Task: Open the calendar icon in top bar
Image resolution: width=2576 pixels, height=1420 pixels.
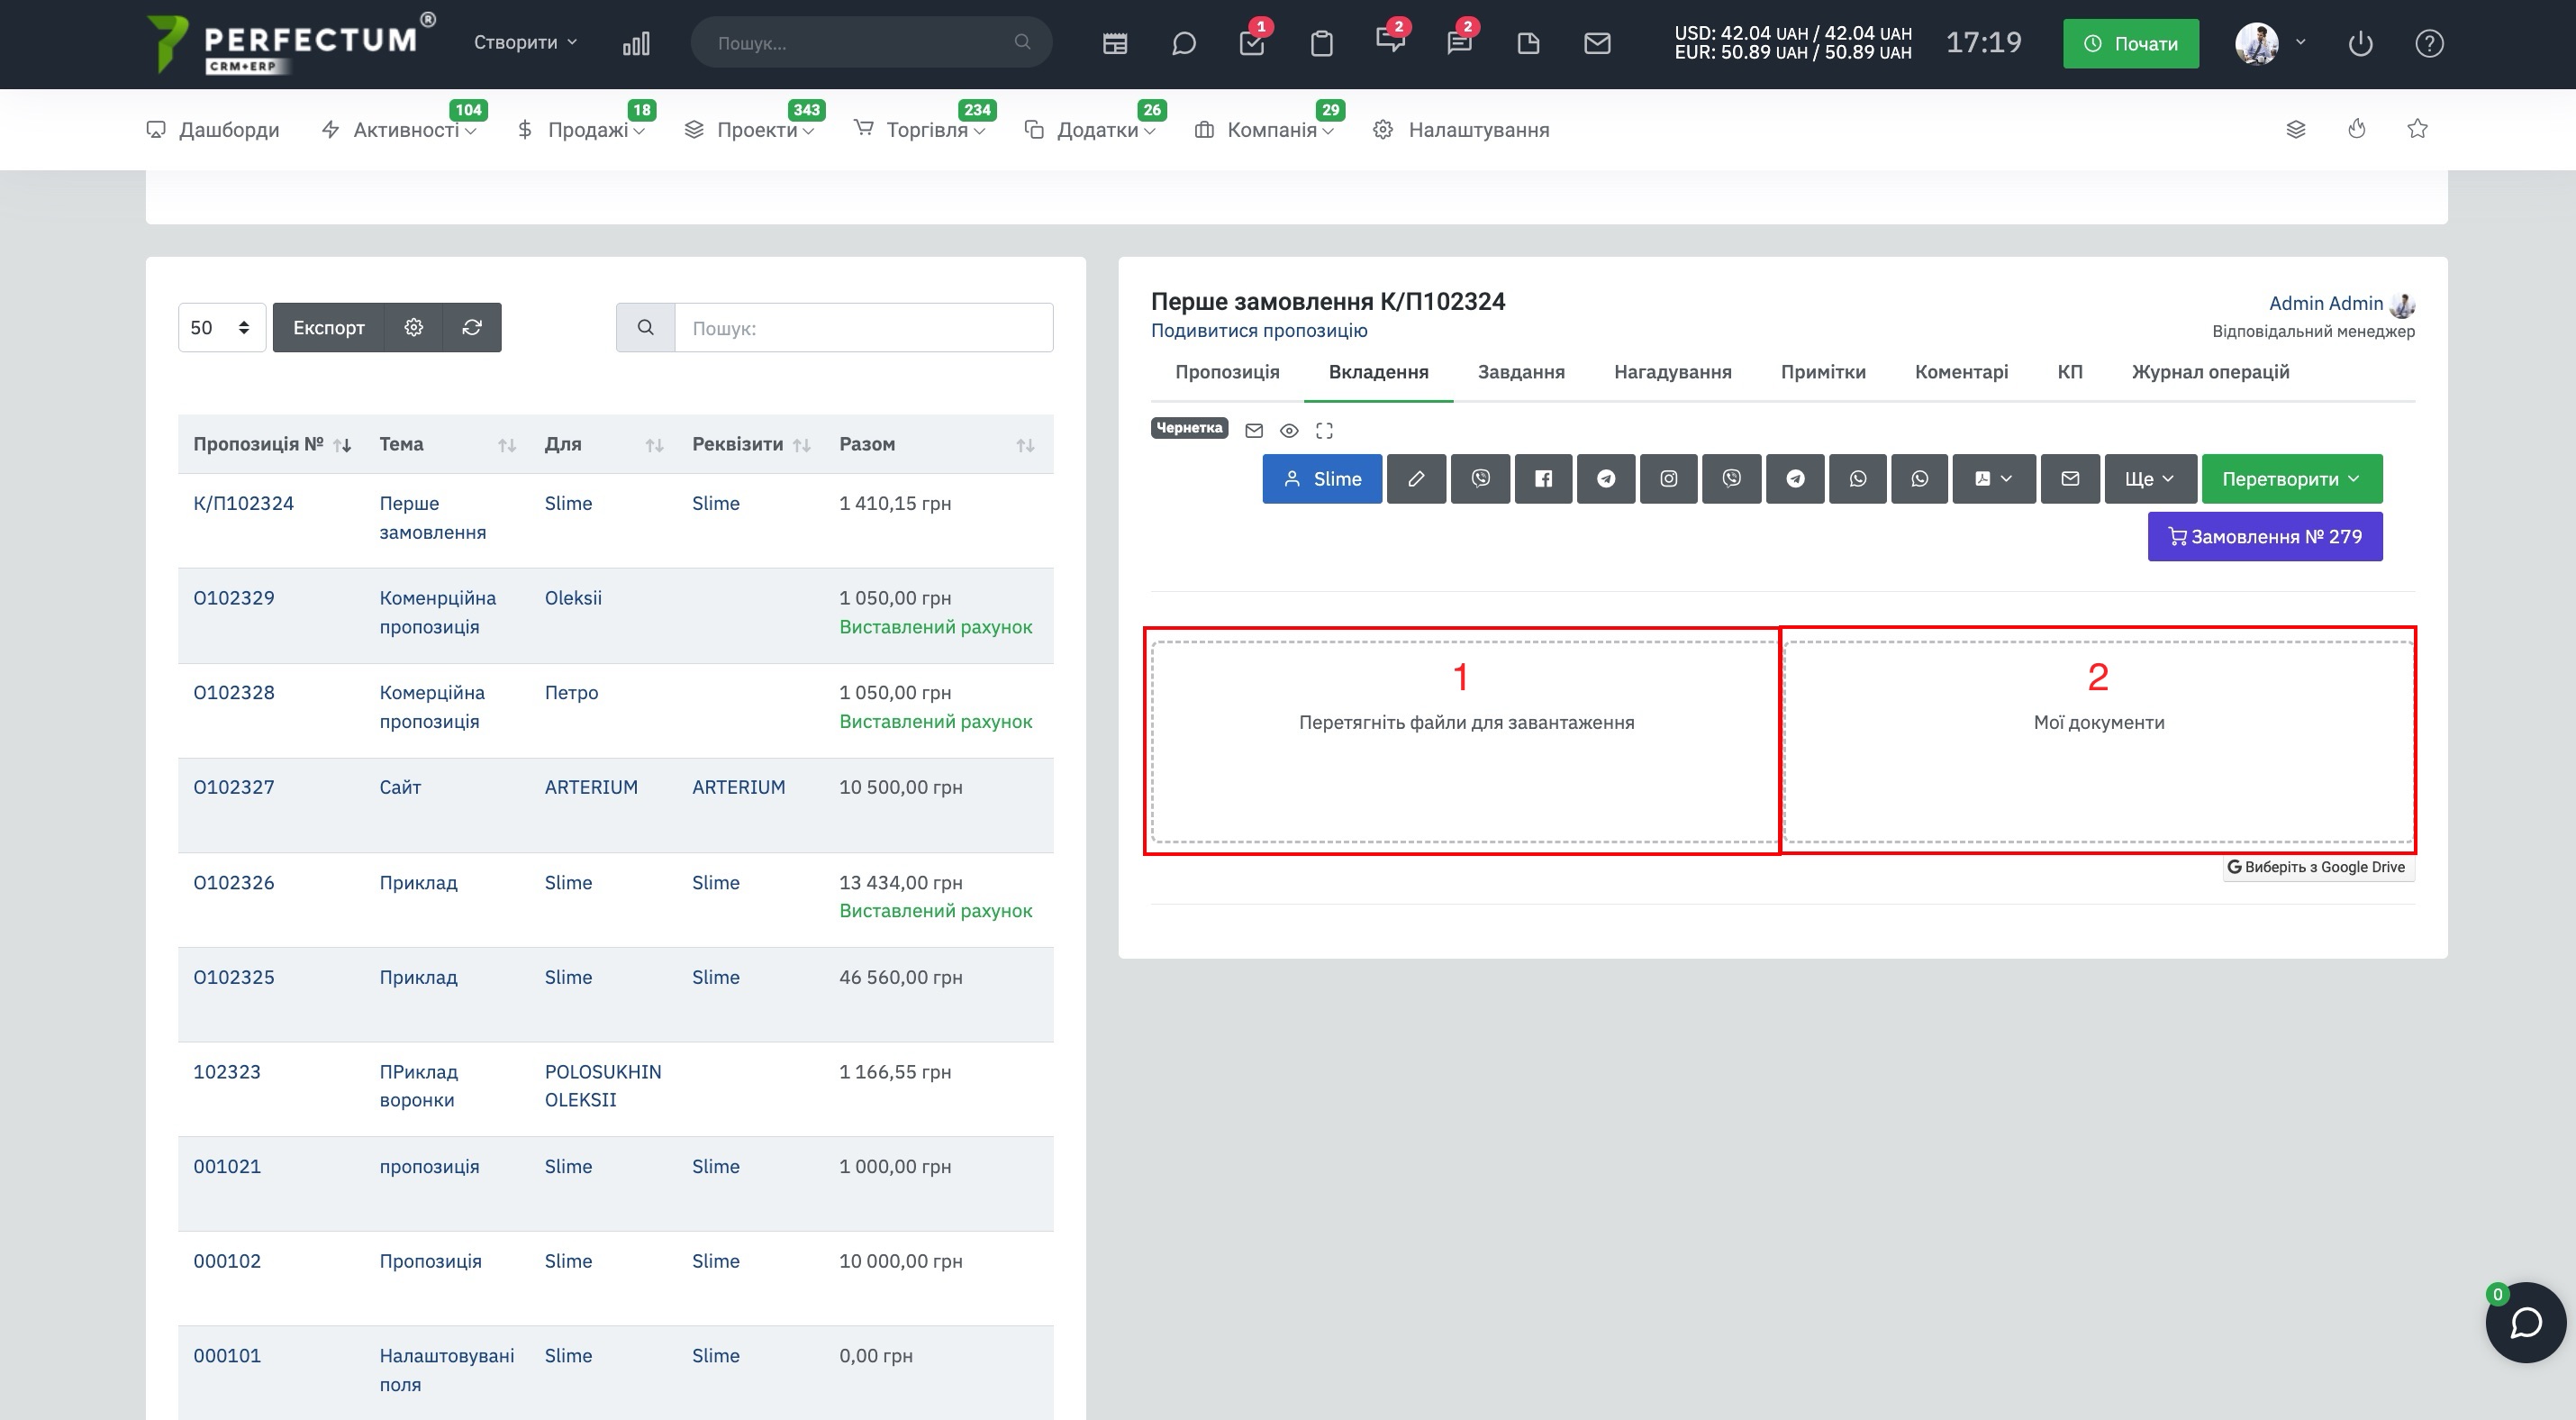Action: pyautogui.click(x=1114, y=43)
